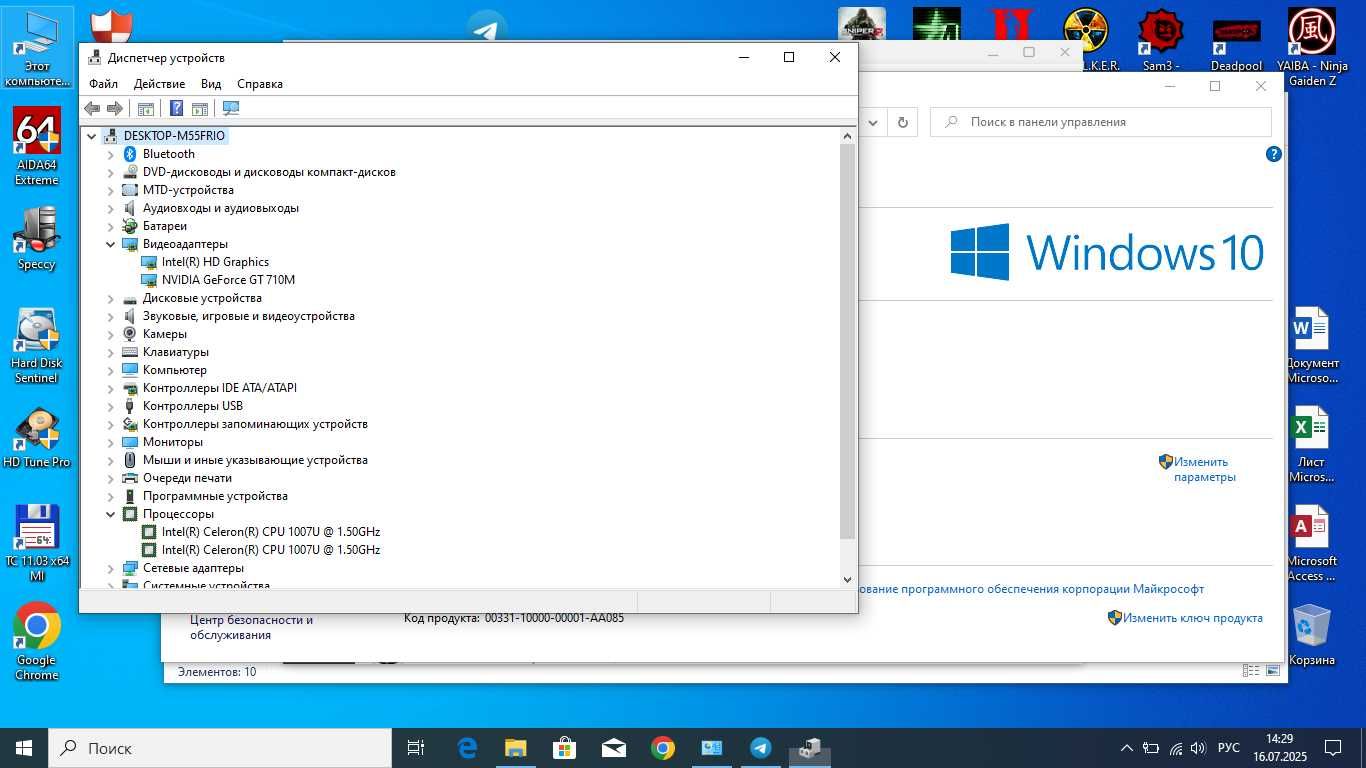
Task: Open the Microsoft Access desktop shortcut
Action: click(x=1311, y=543)
